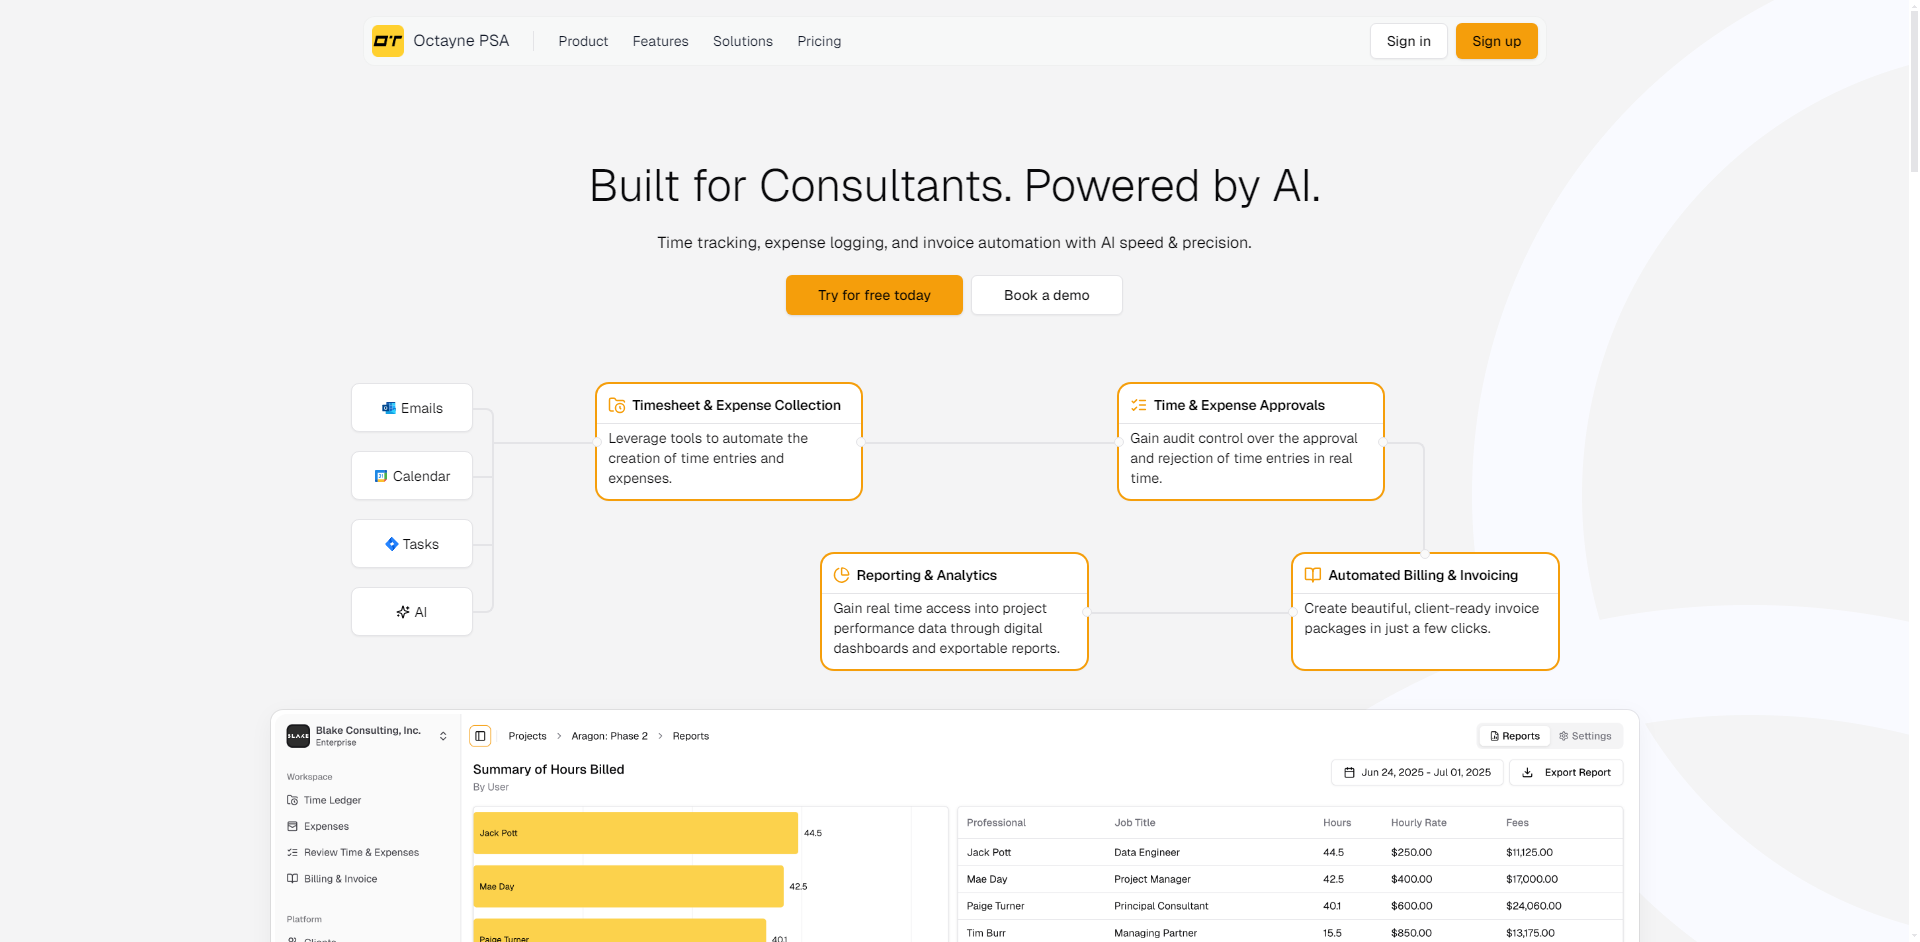Switch to the Reports tab

click(1515, 736)
